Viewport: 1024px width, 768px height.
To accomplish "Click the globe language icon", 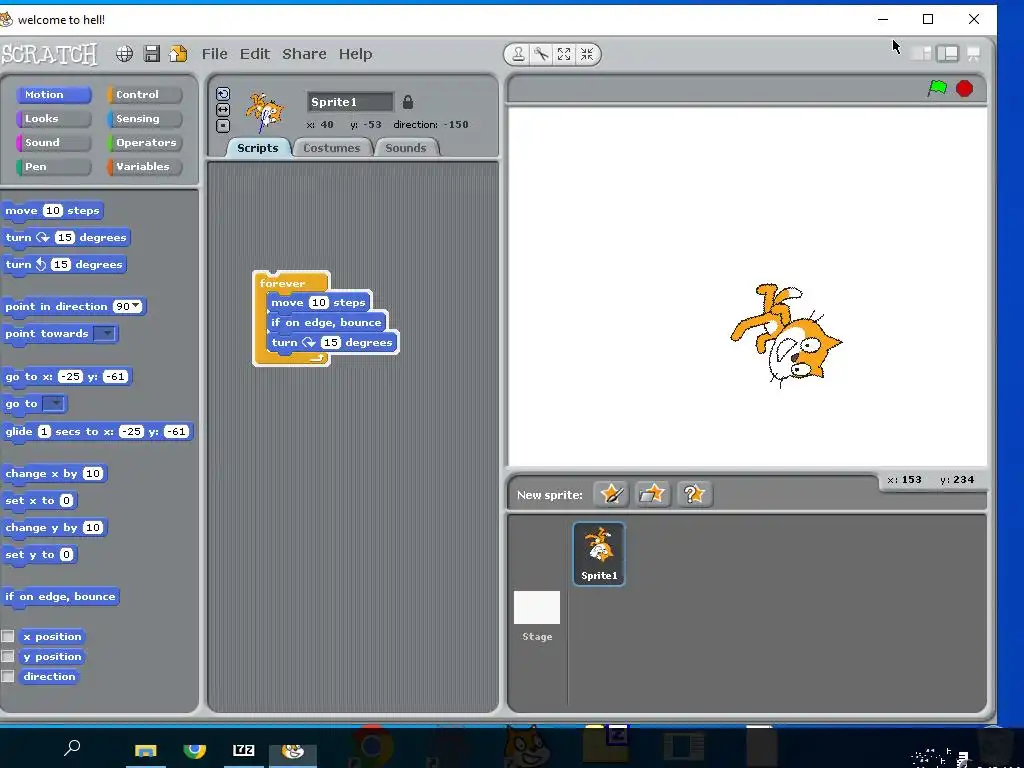I will [x=124, y=54].
